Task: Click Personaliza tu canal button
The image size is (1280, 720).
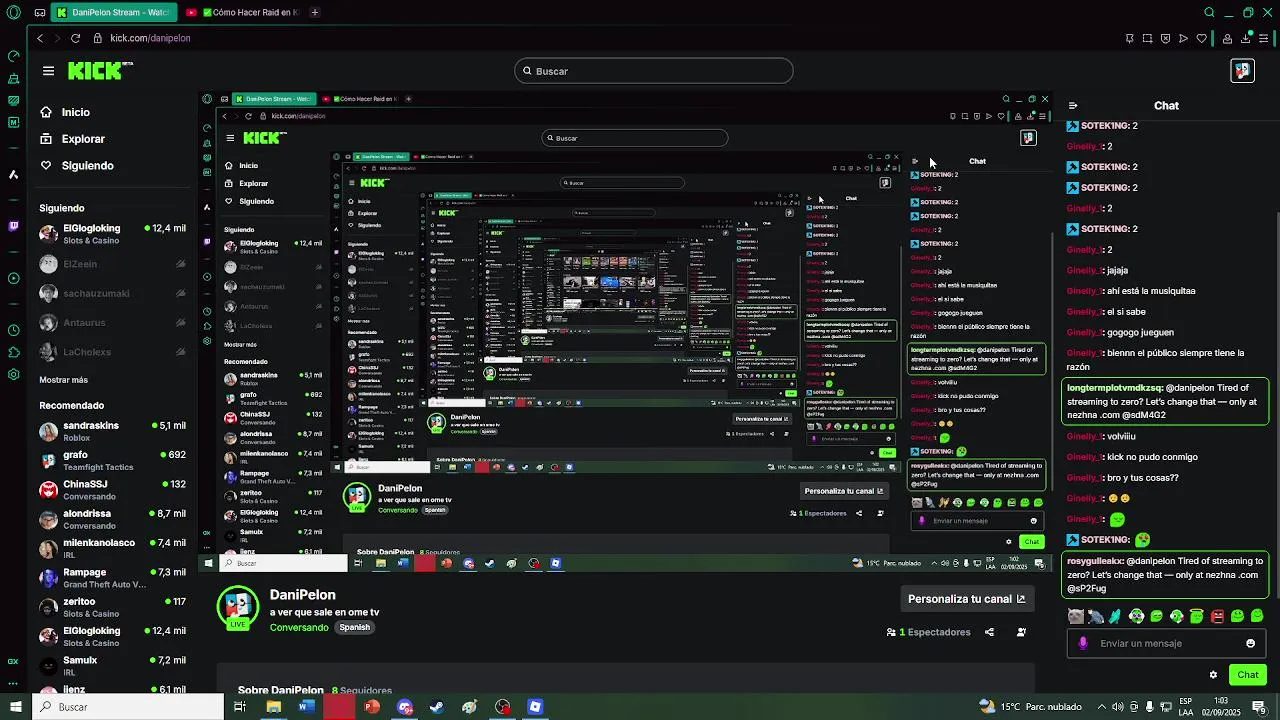Action: [966, 599]
